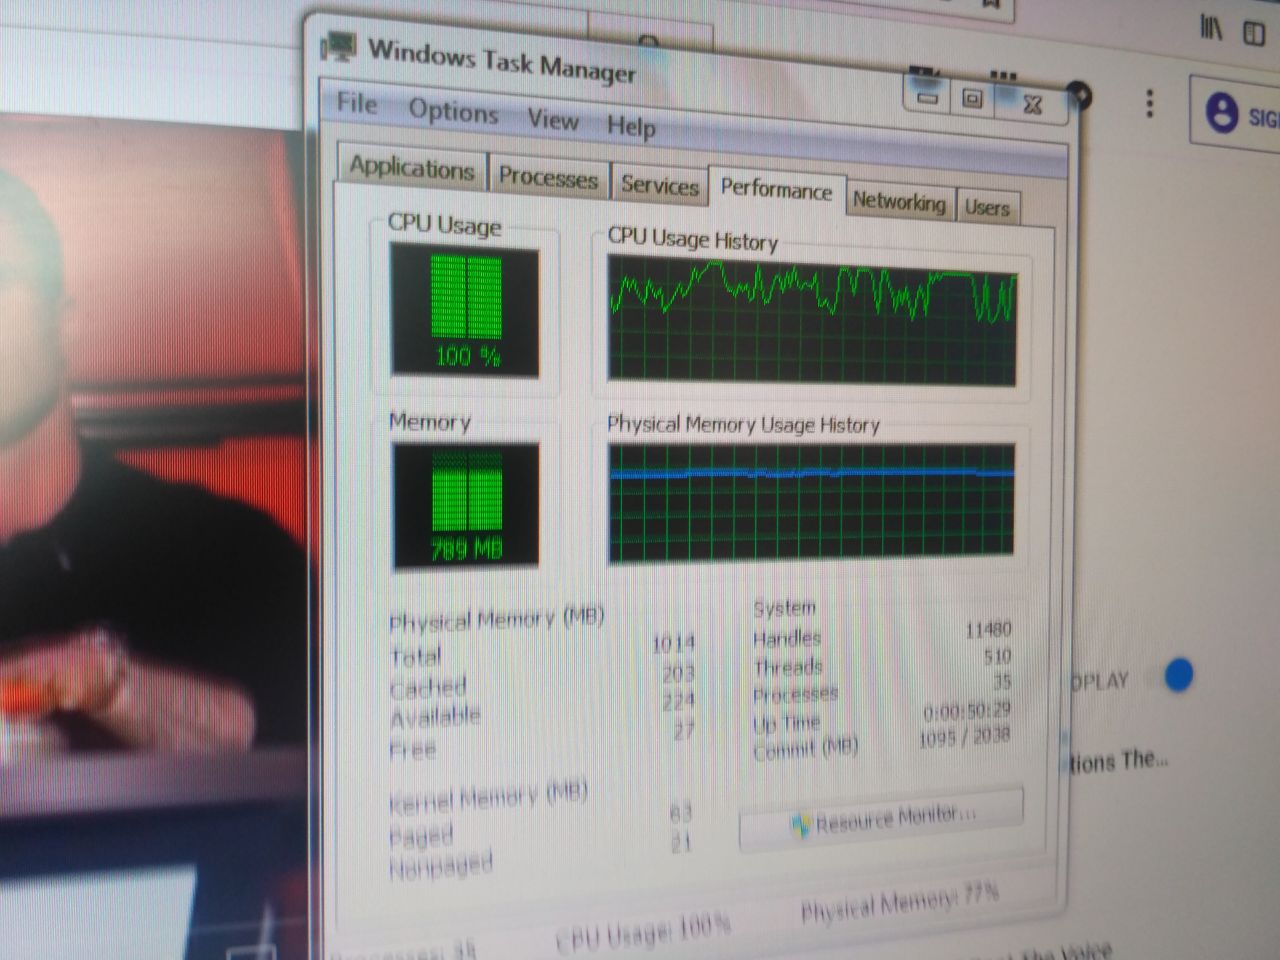
Task: Maximize the Task Manager window
Action: (x=972, y=99)
